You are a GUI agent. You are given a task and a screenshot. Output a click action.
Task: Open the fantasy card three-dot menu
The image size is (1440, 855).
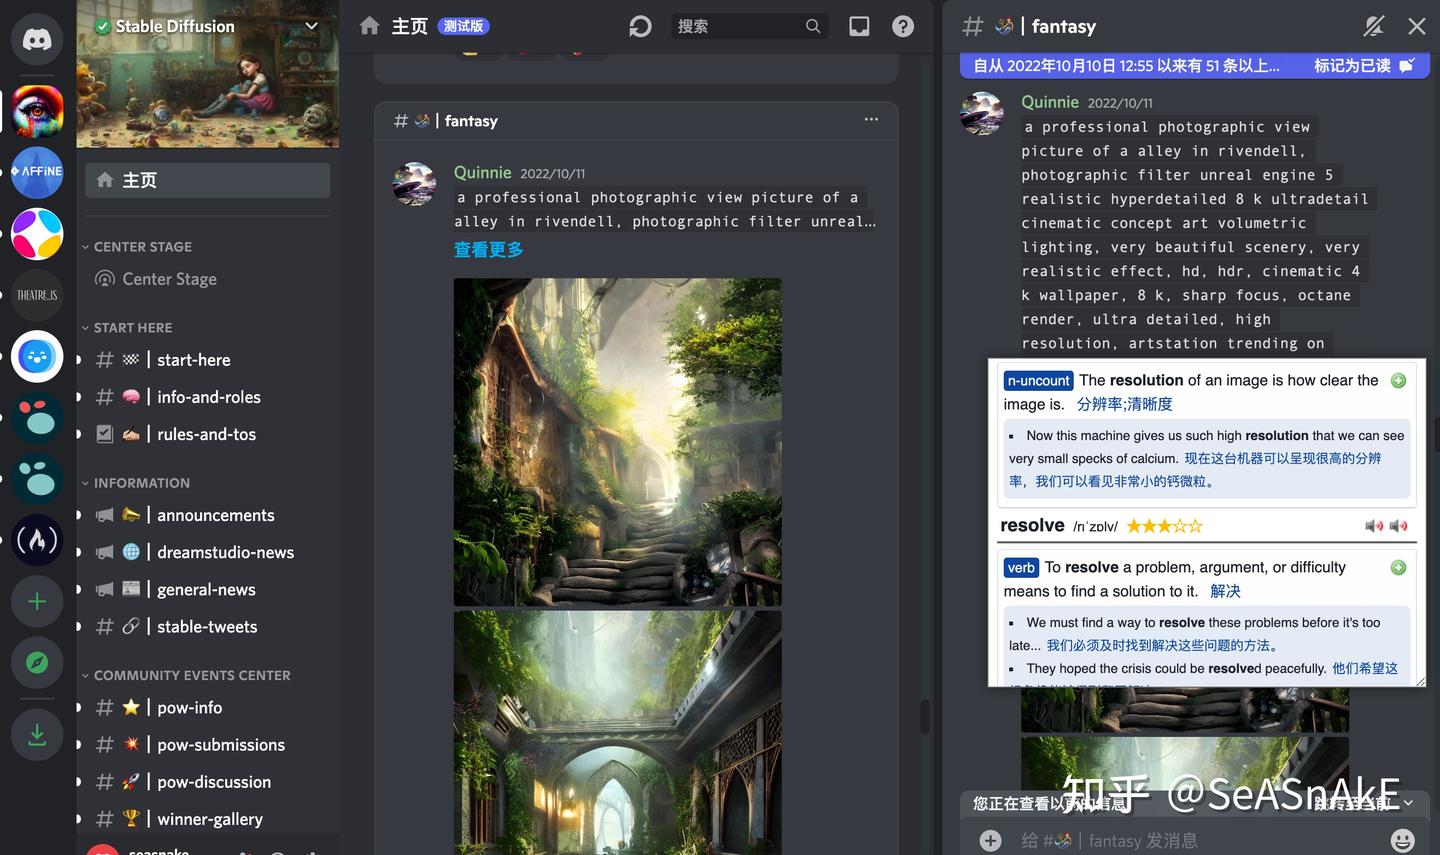[871, 119]
